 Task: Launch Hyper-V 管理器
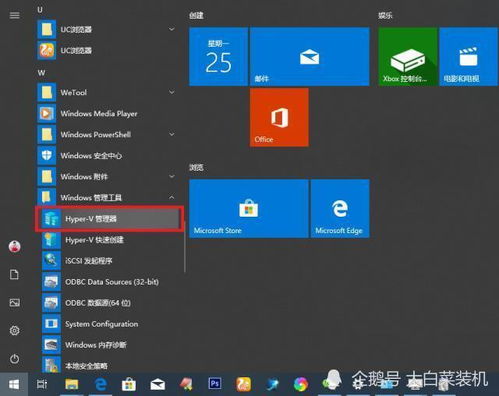pyautogui.click(x=109, y=219)
